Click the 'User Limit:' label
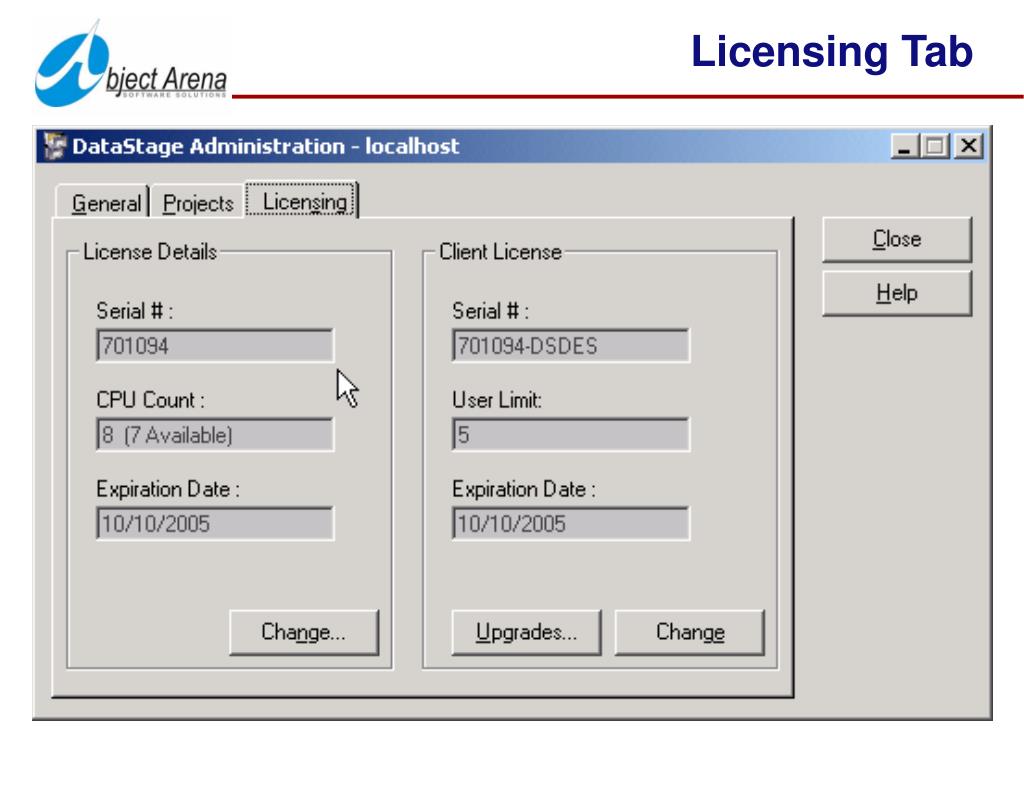The width and height of the screenshot is (1024, 791). pos(497,400)
